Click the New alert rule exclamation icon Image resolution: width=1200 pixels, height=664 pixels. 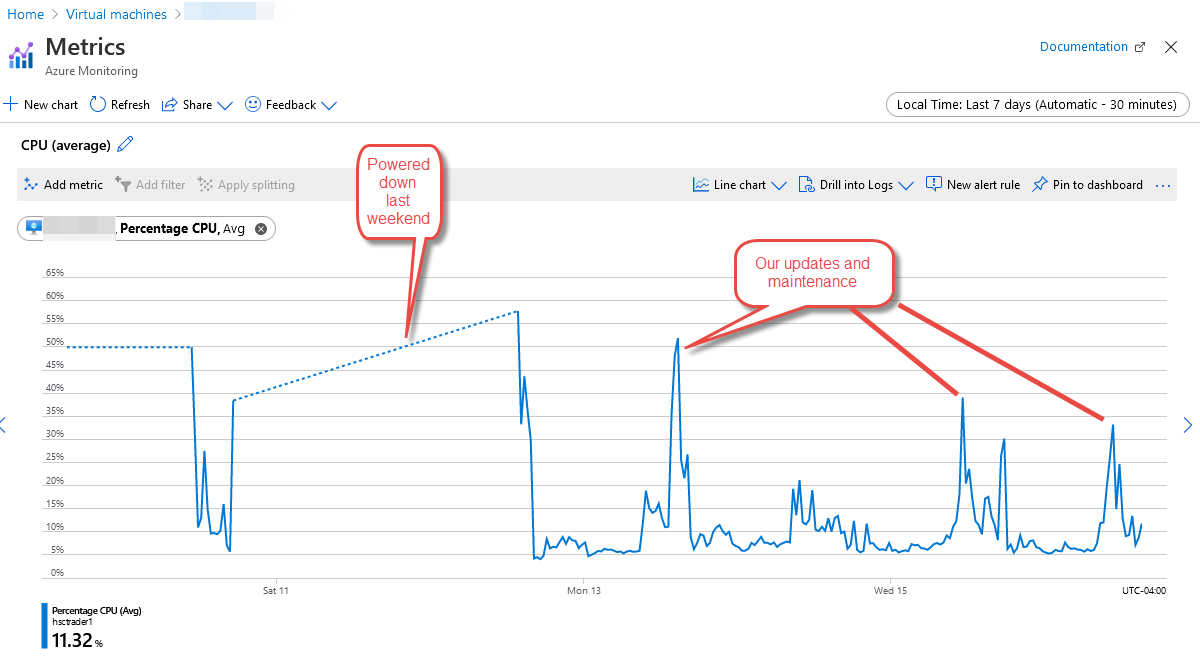(934, 184)
